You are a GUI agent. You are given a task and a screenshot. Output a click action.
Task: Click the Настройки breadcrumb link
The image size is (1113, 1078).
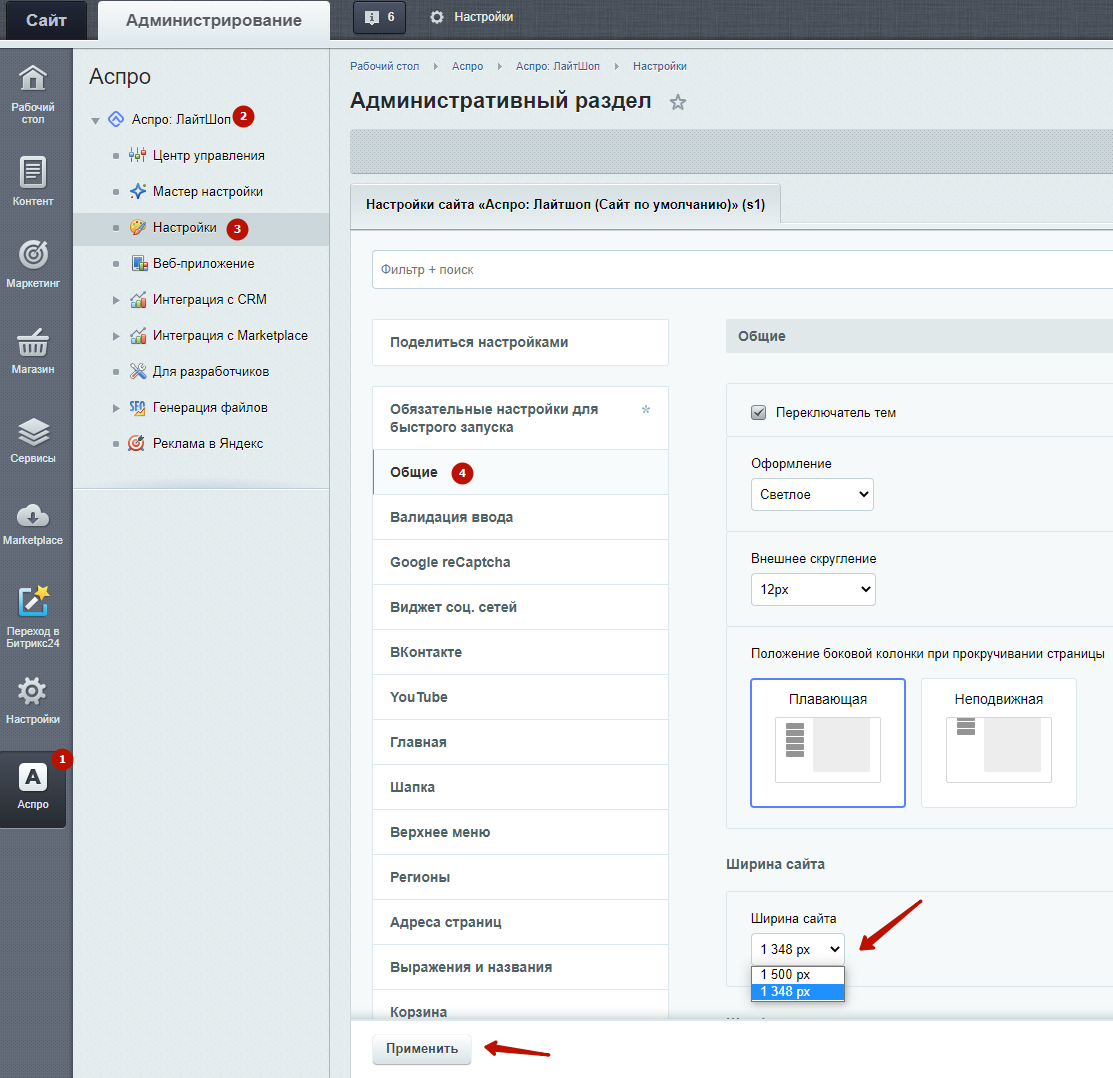coord(659,66)
